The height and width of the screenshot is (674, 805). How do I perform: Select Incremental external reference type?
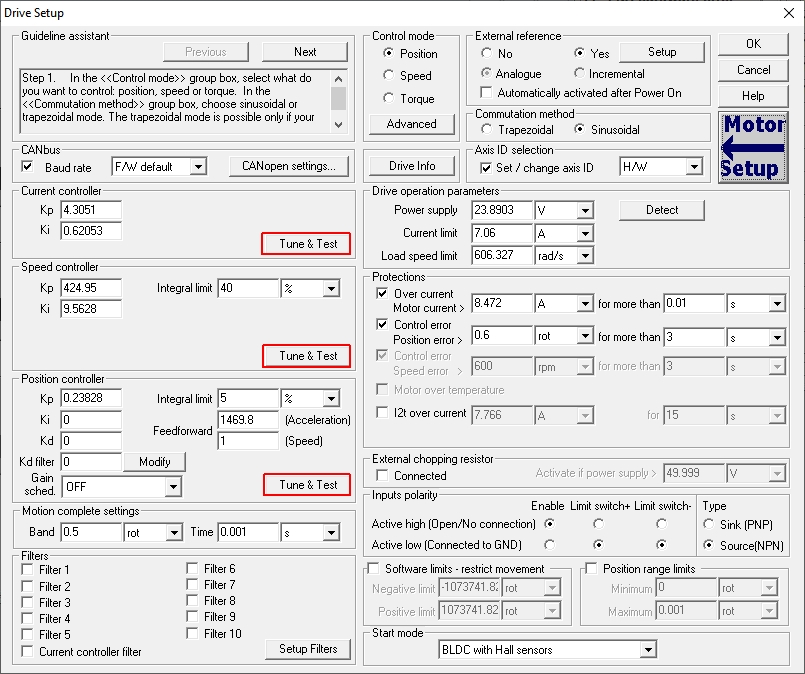pos(579,73)
